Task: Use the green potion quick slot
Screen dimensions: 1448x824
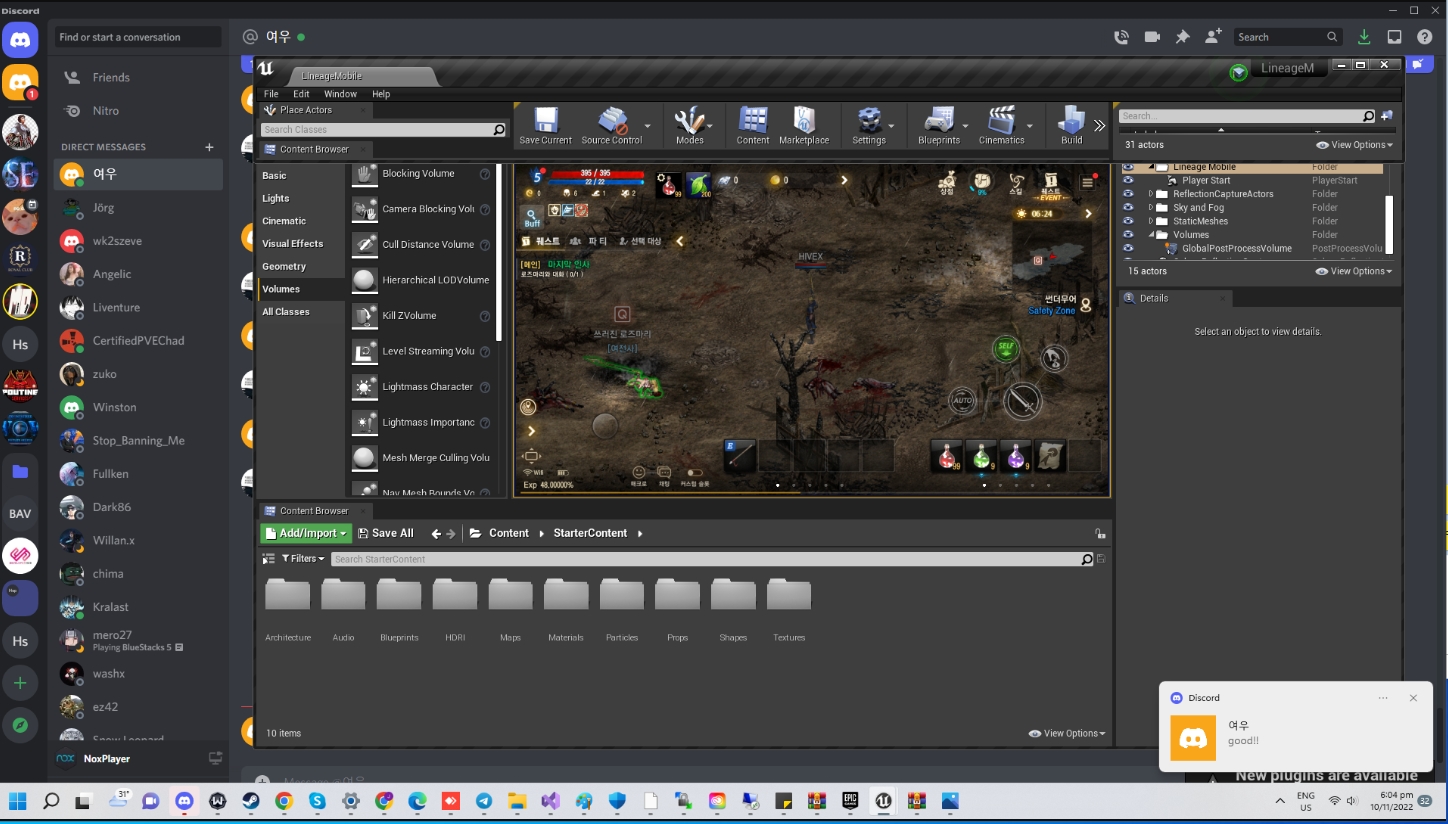Action: [x=982, y=455]
